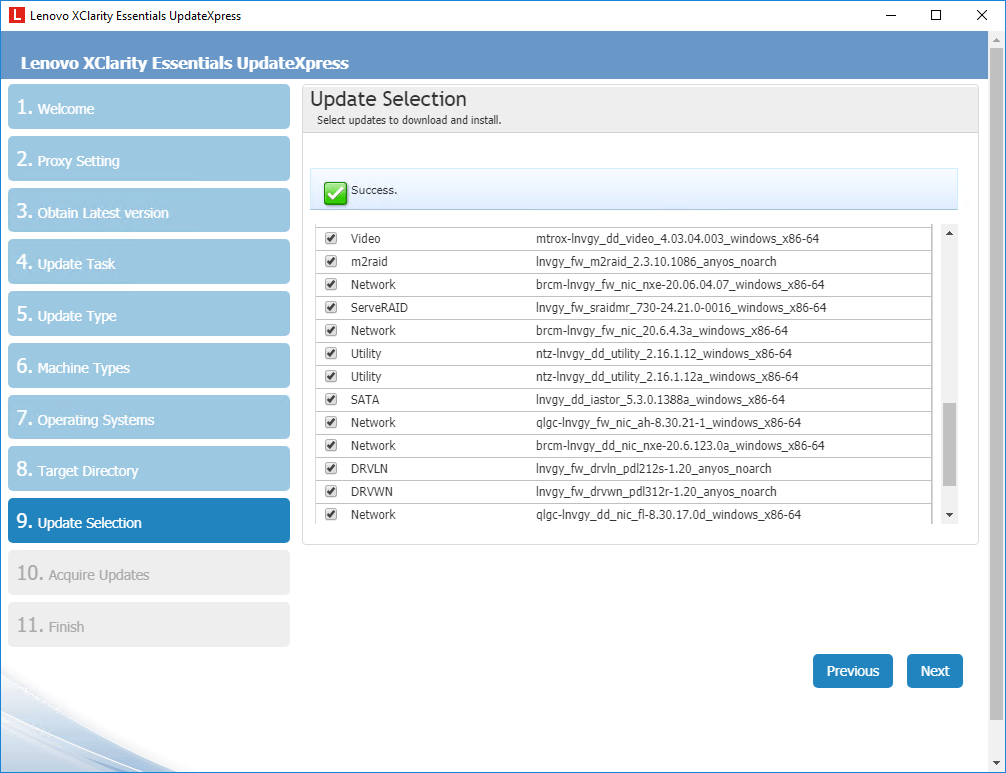Image resolution: width=1006 pixels, height=773 pixels.
Task: Open the Target Directory step
Action: pos(149,469)
